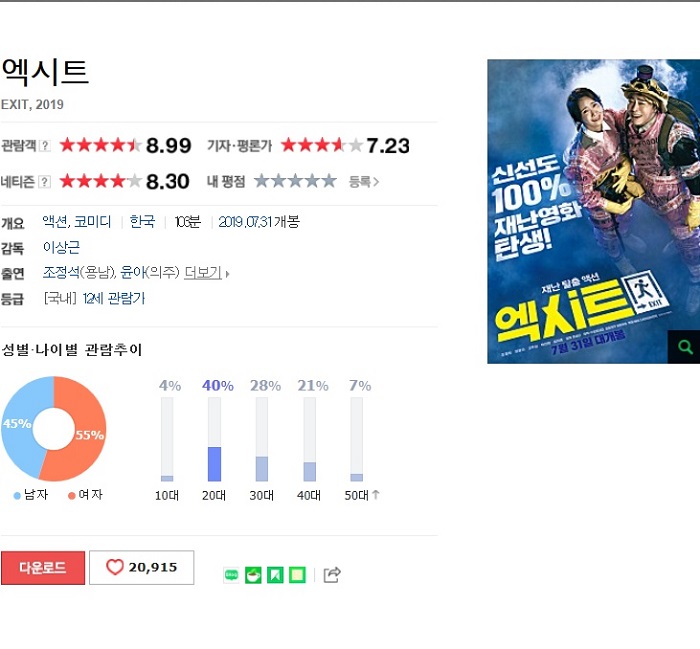
Task: Click the 다운로드 button
Action: tap(43, 568)
